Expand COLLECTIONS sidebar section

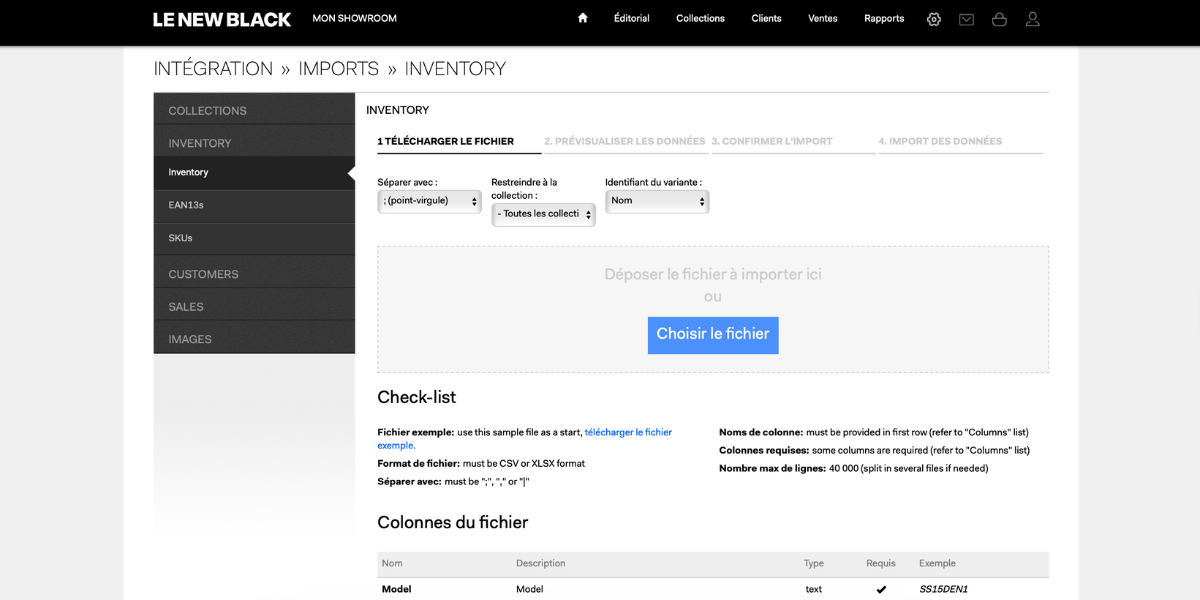click(x=254, y=110)
